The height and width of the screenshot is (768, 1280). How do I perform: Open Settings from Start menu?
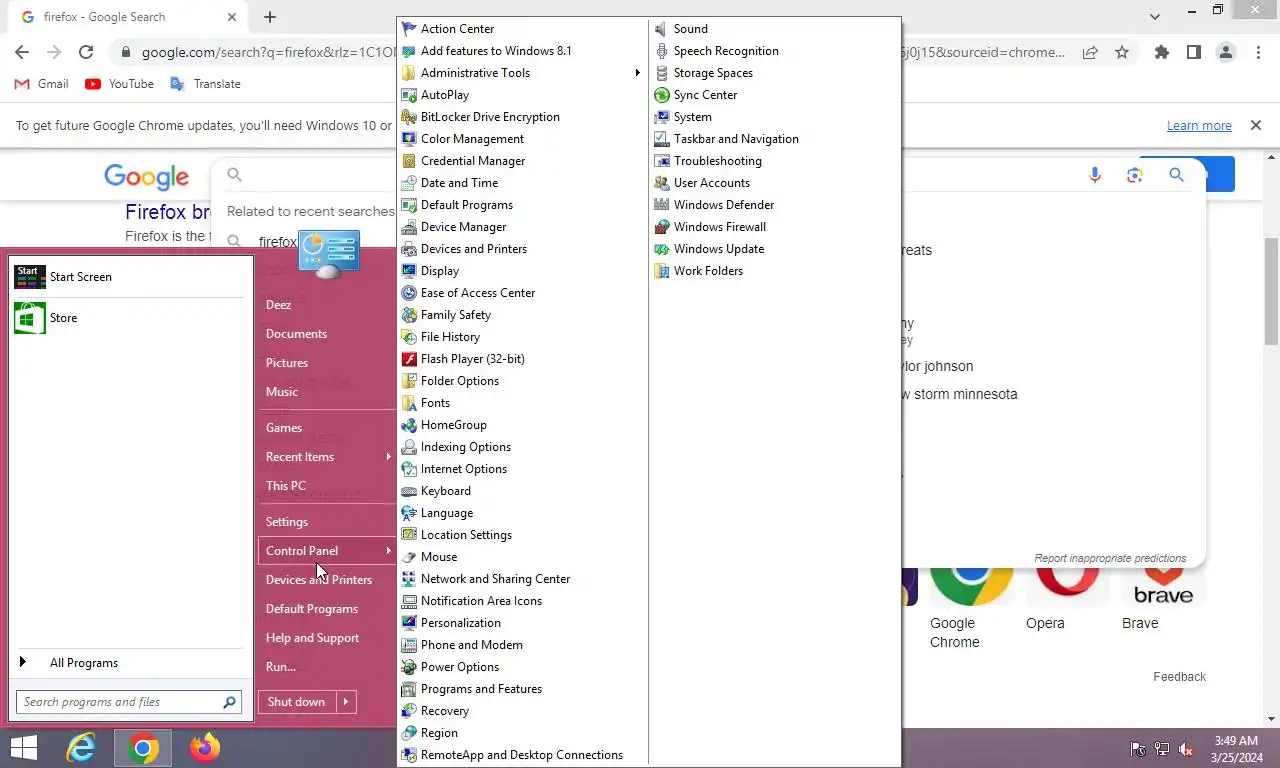coord(287,522)
